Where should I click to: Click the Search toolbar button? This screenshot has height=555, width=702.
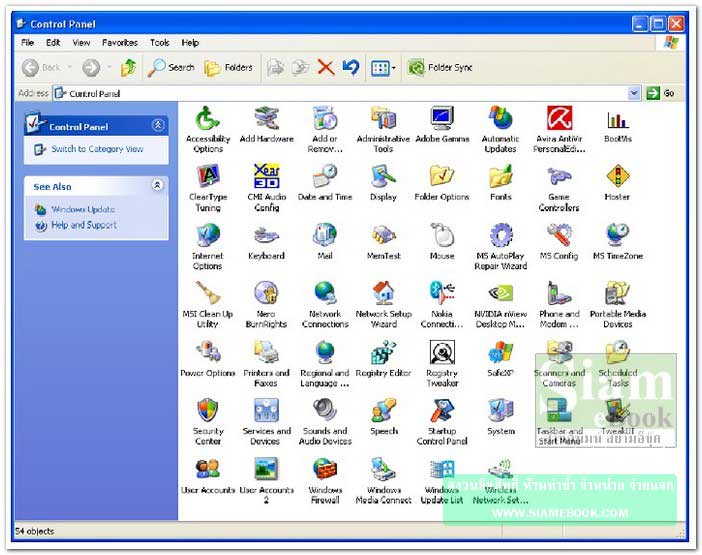click(171, 68)
